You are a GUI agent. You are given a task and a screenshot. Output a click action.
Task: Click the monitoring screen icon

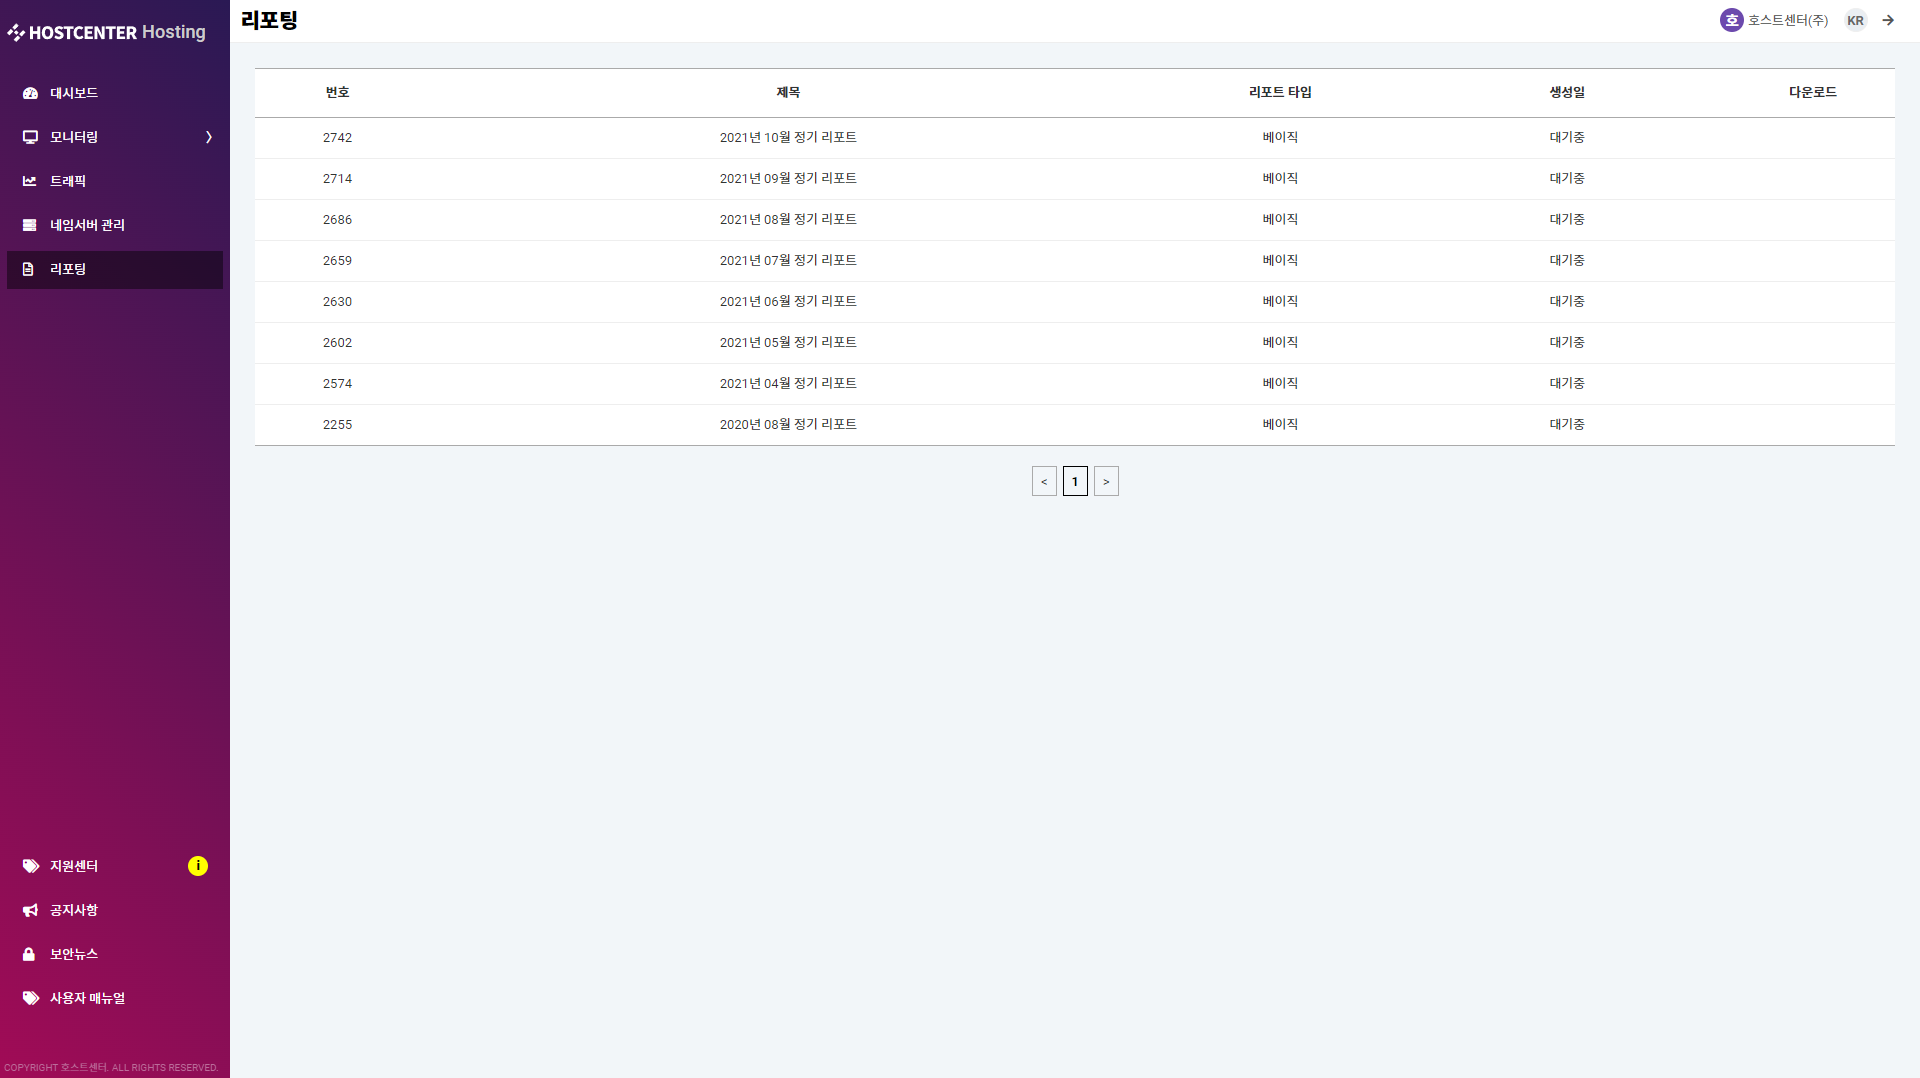pos(30,137)
